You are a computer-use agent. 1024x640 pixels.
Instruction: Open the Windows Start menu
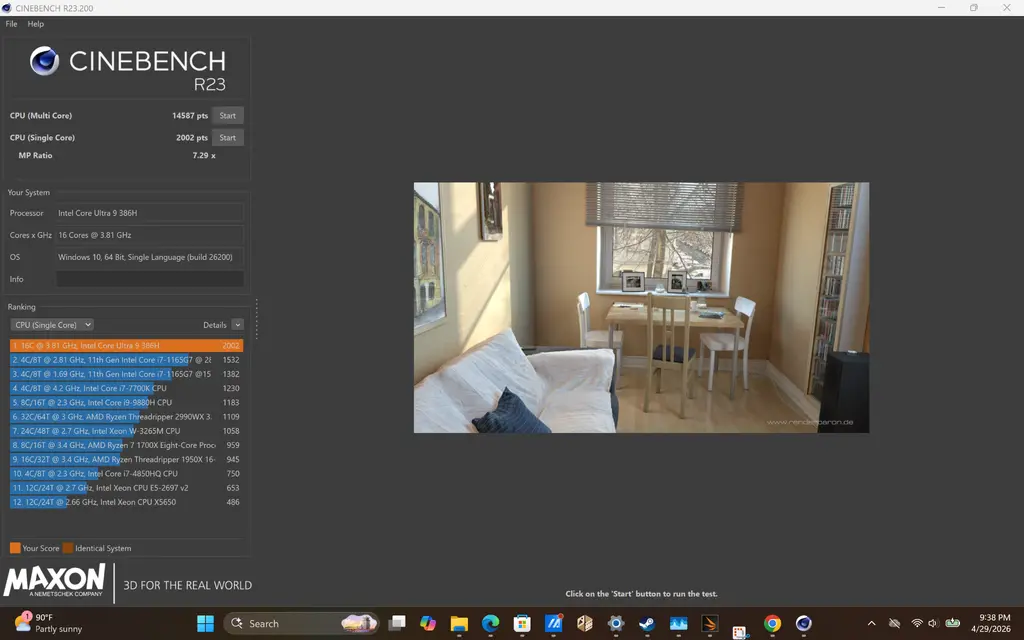pos(206,624)
